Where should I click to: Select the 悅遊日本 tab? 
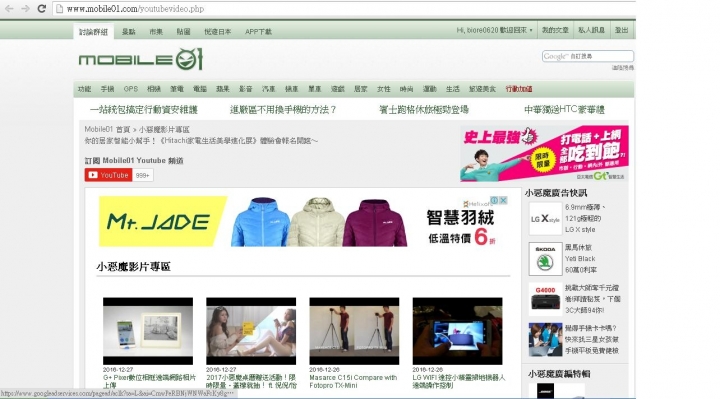coord(218,32)
